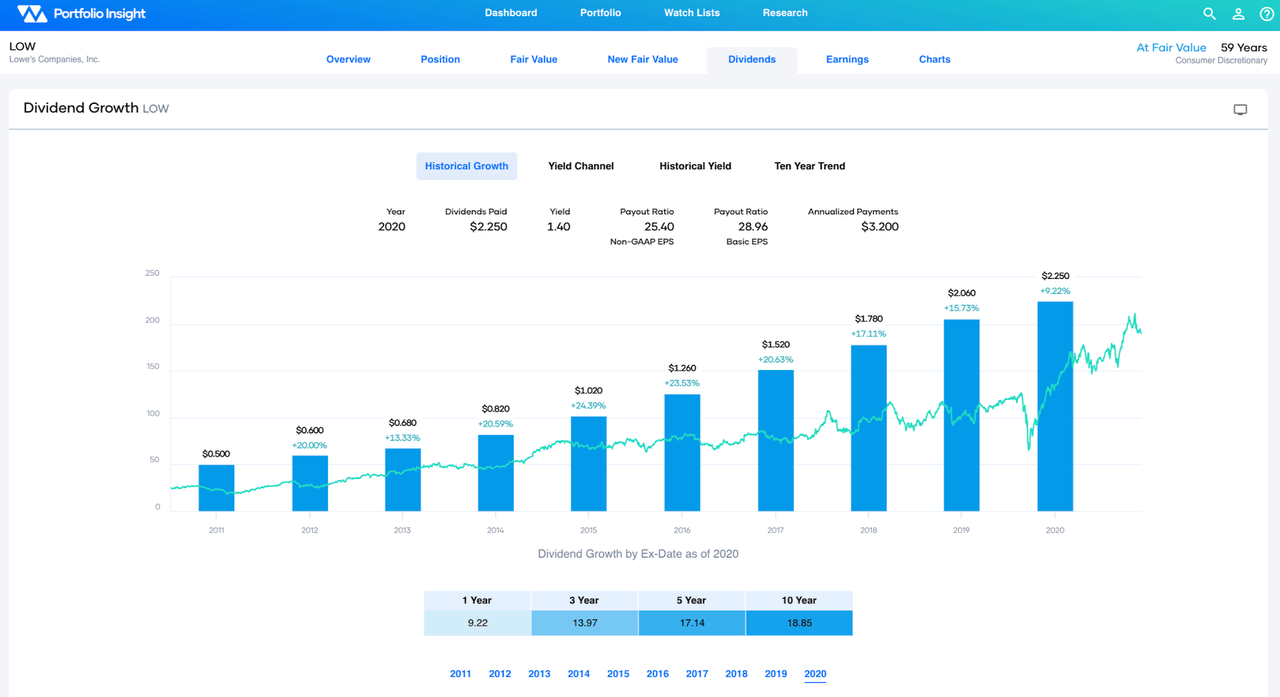The height and width of the screenshot is (697, 1280).
Task: Go to the Overview tab
Action: 348,59
